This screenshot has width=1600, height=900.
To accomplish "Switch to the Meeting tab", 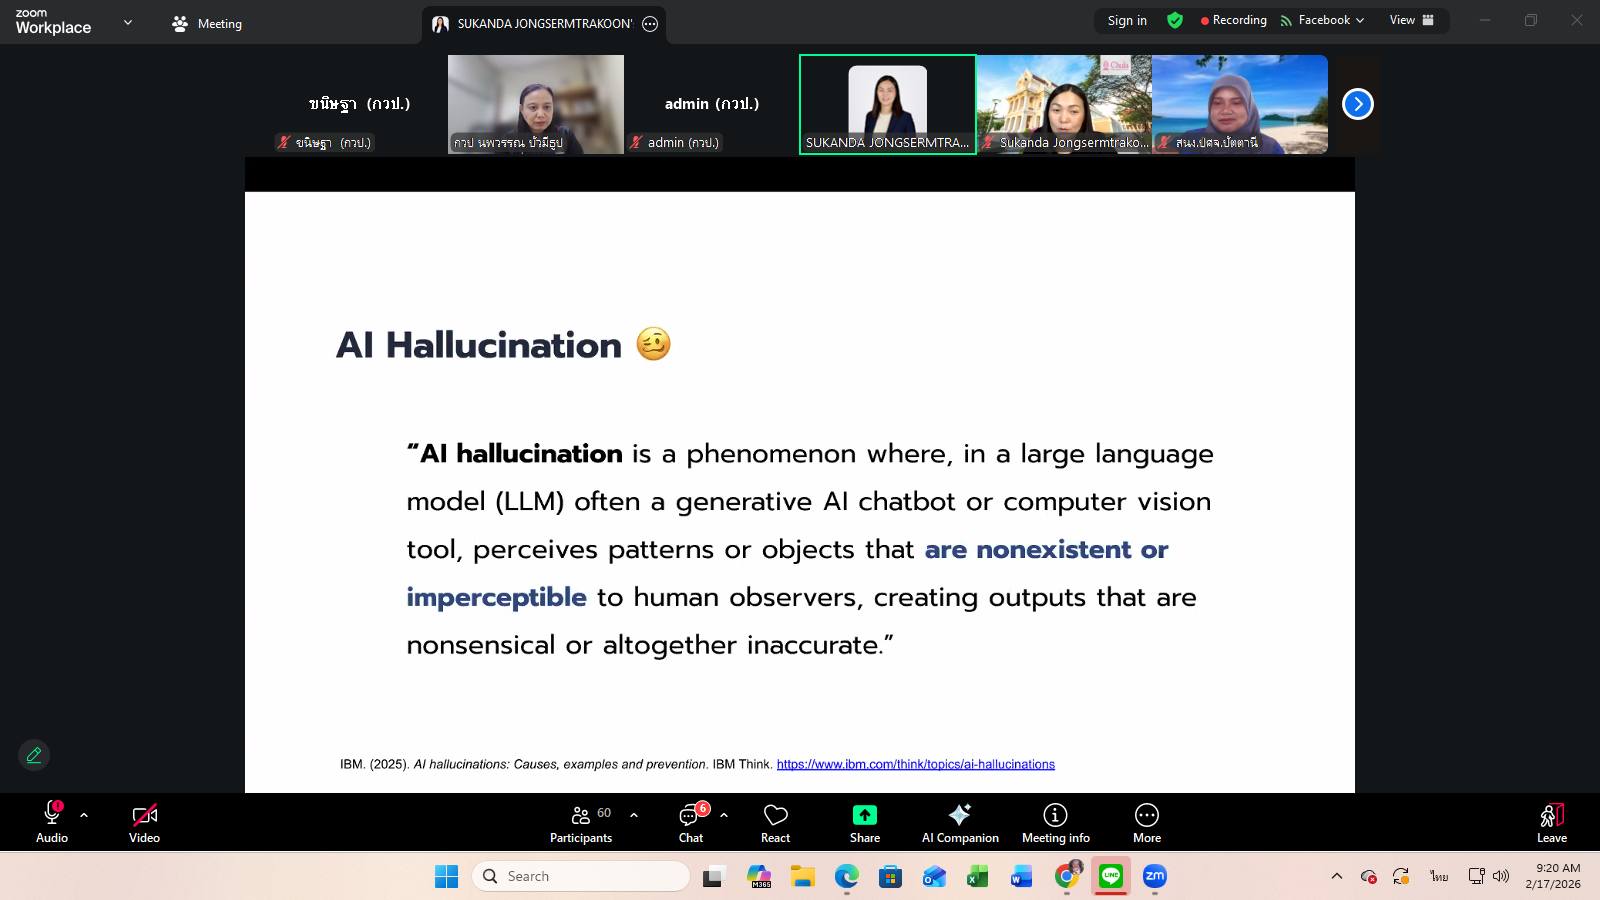I will [207, 23].
